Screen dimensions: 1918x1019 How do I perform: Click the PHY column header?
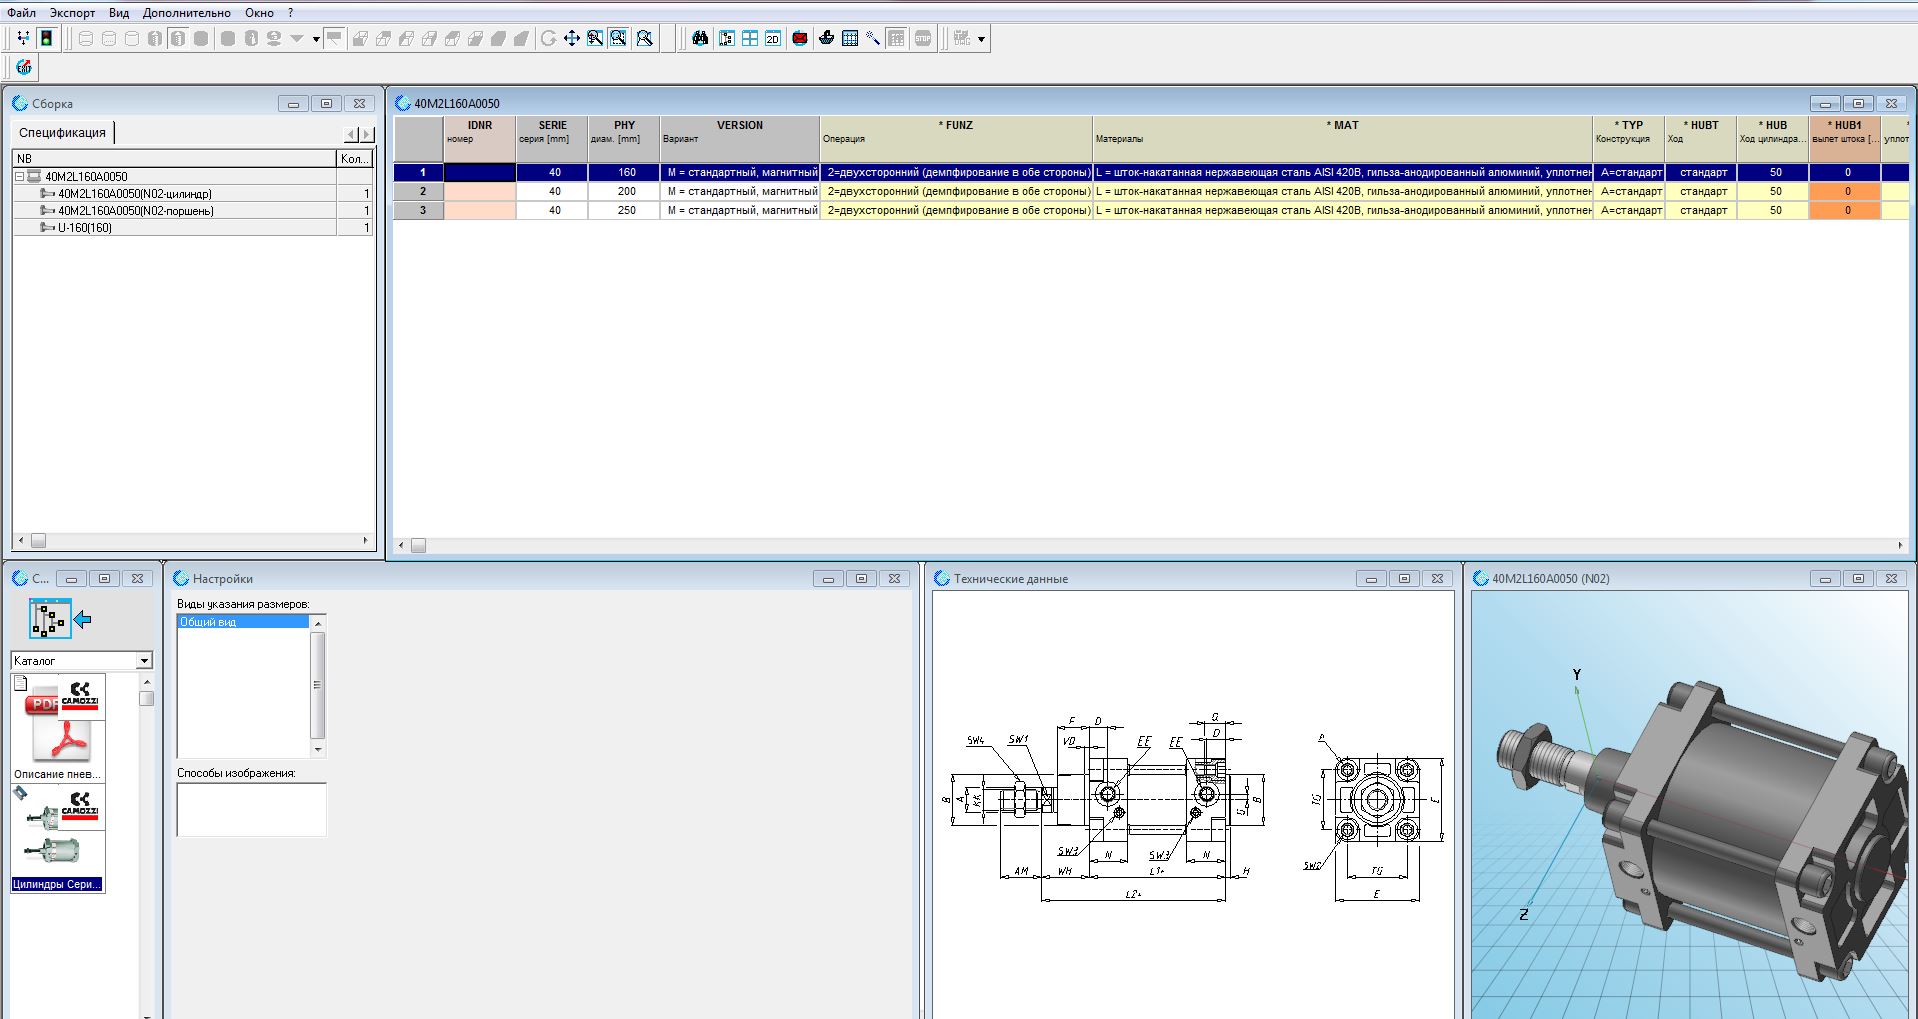click(624, 131)
